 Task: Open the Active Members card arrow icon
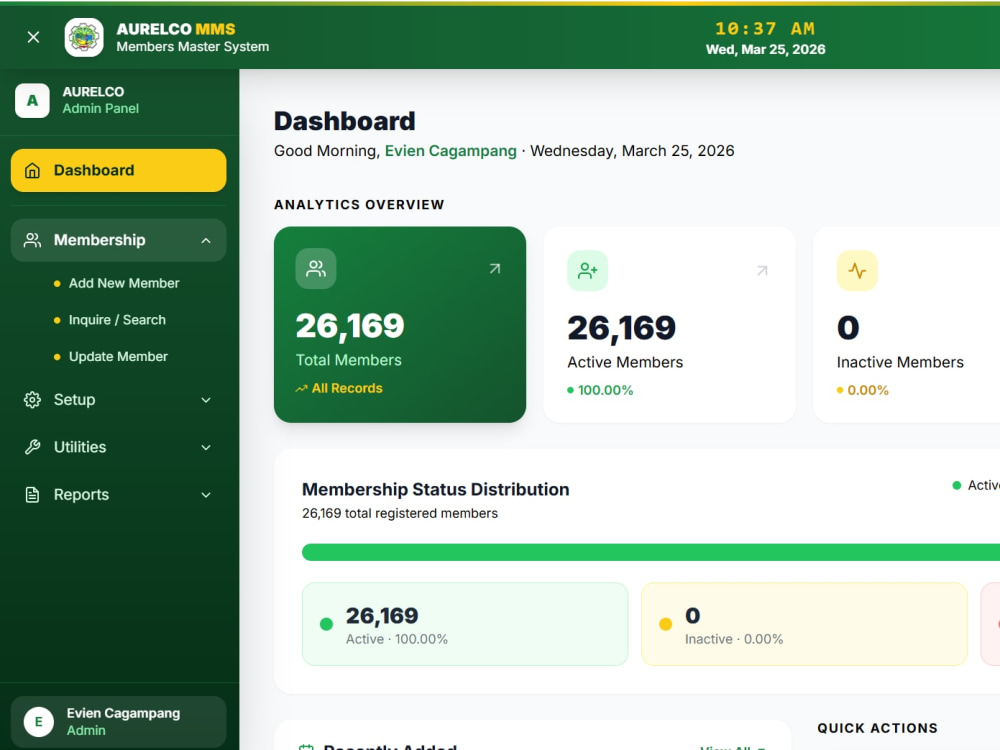pos(762,271)
